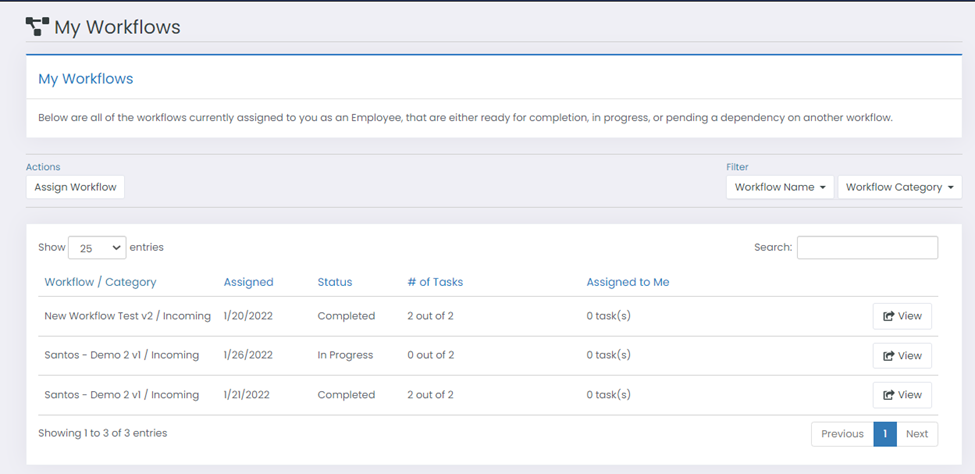975x474 pixels.
Task: View the Santos Demo 2 workflow assigned 1/21/2022
Action: click(x=902, y=395)
